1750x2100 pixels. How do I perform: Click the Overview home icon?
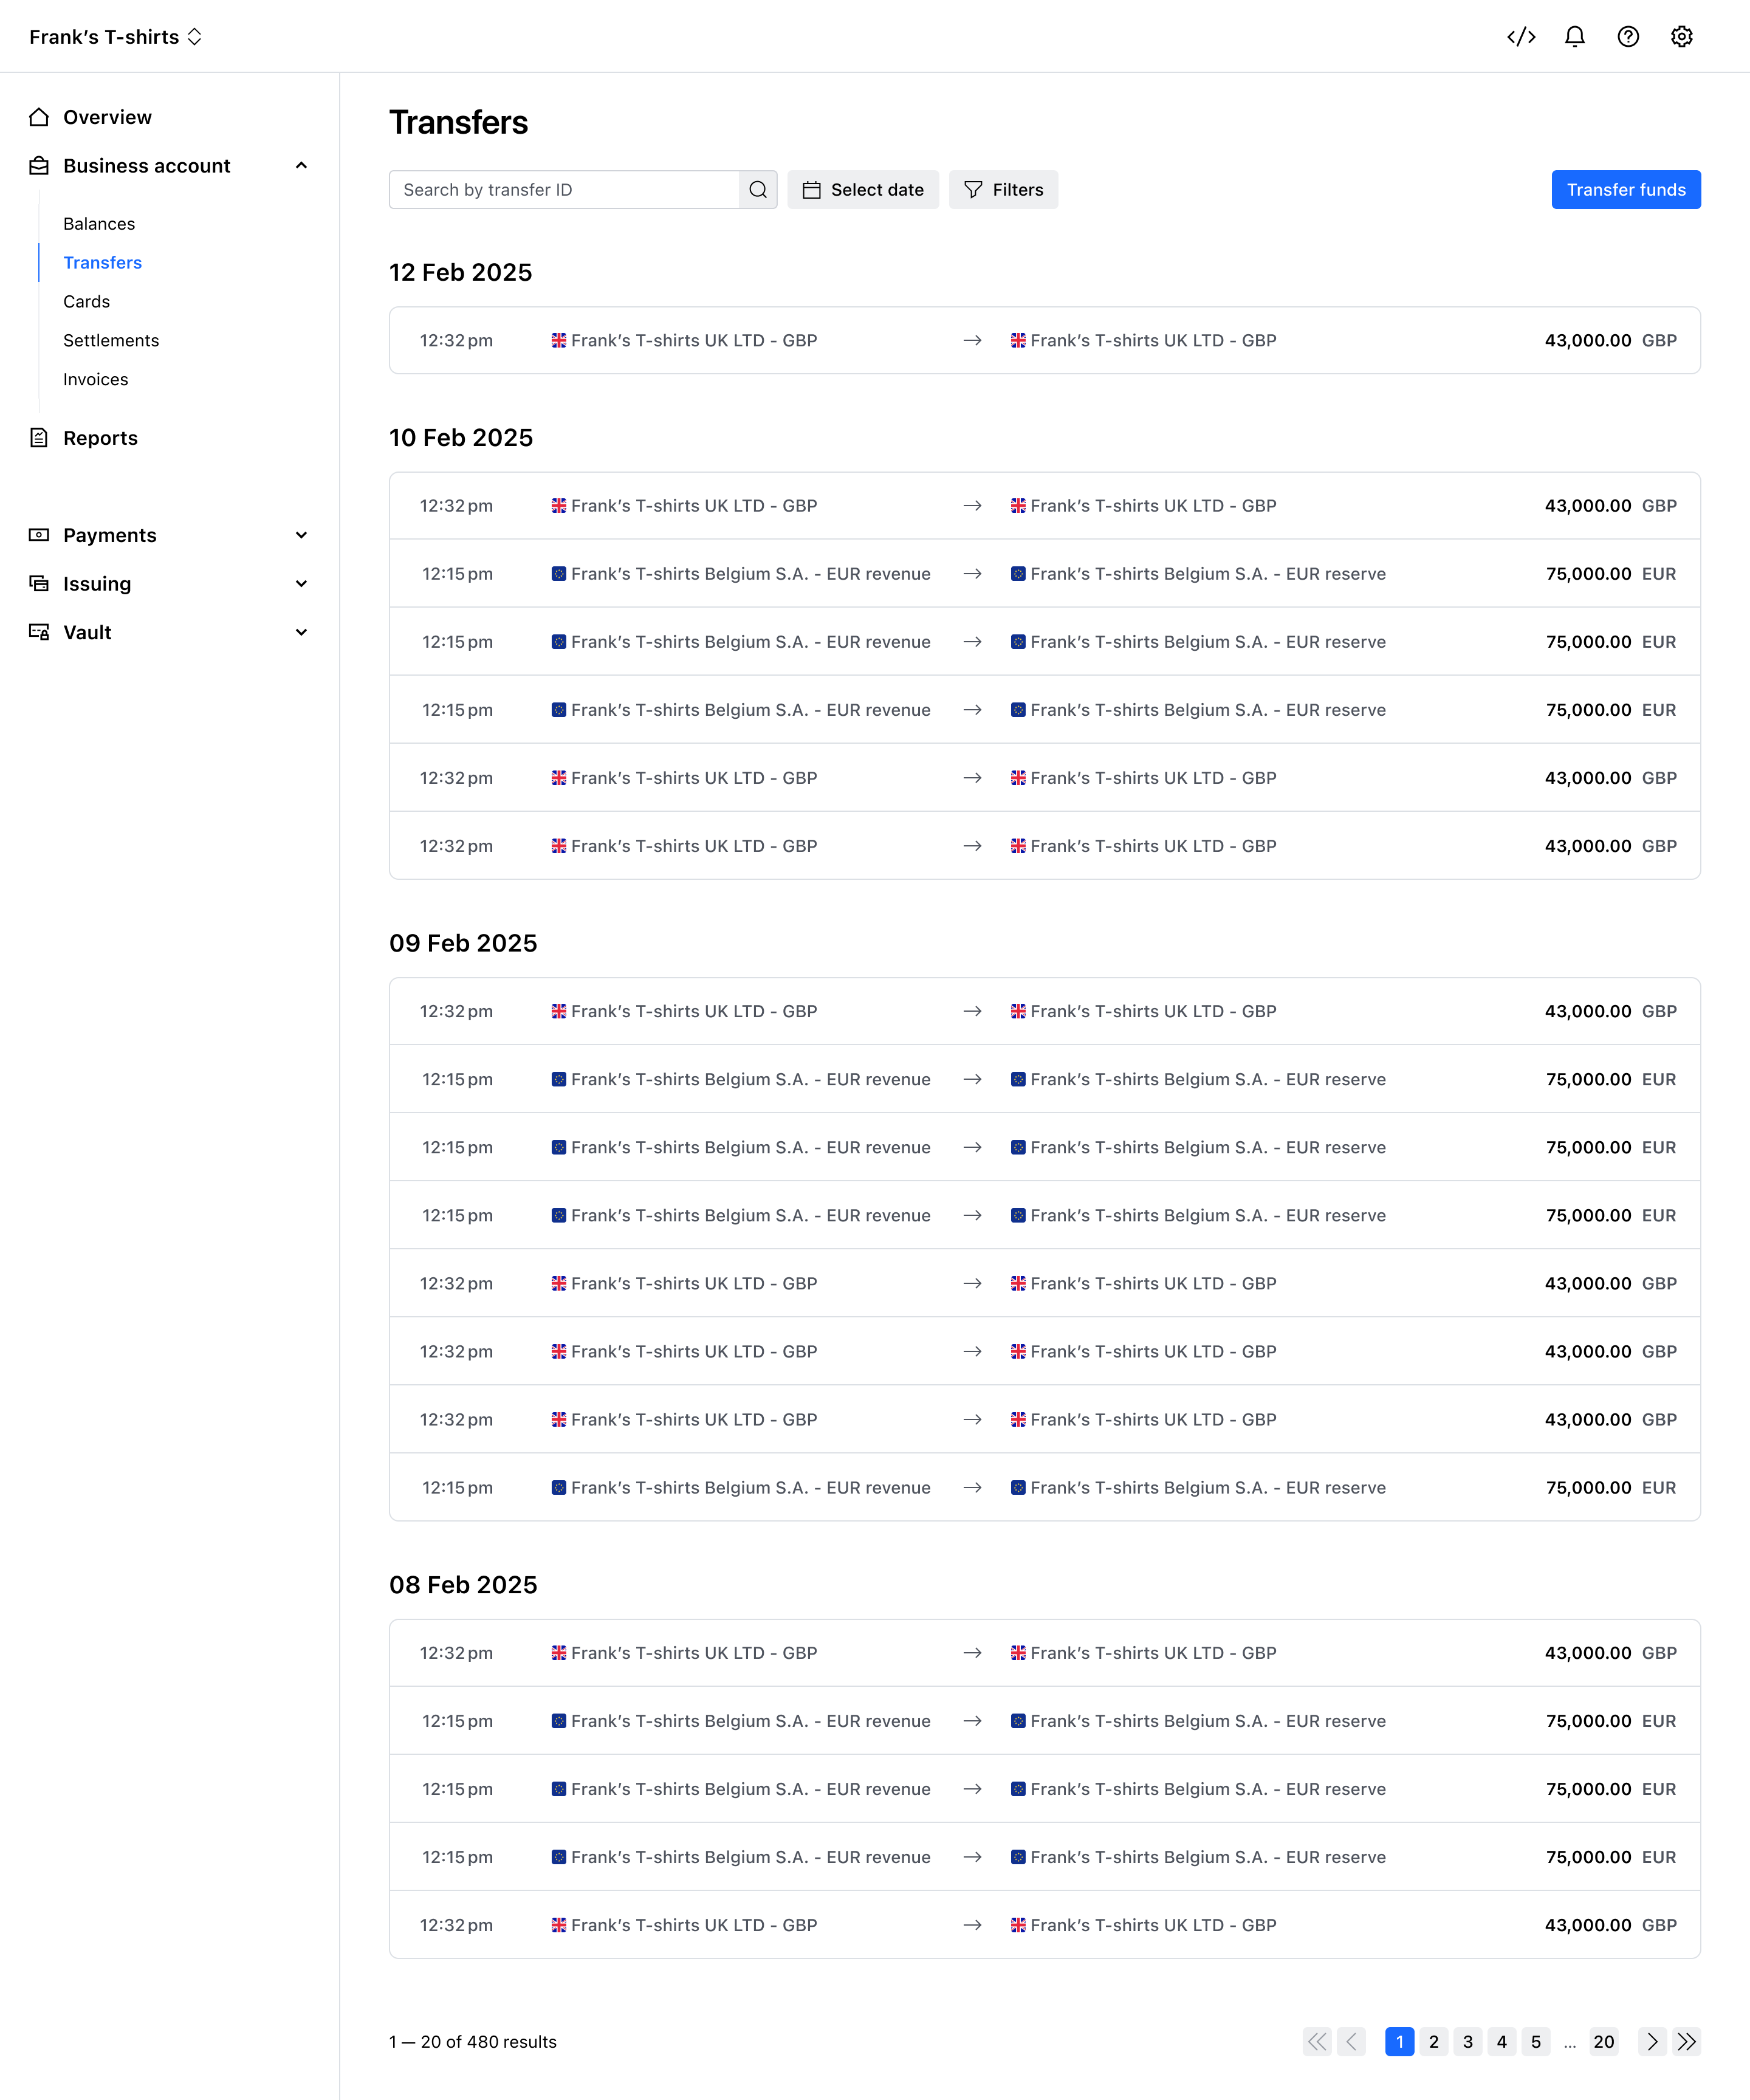(x=39, y=117)
